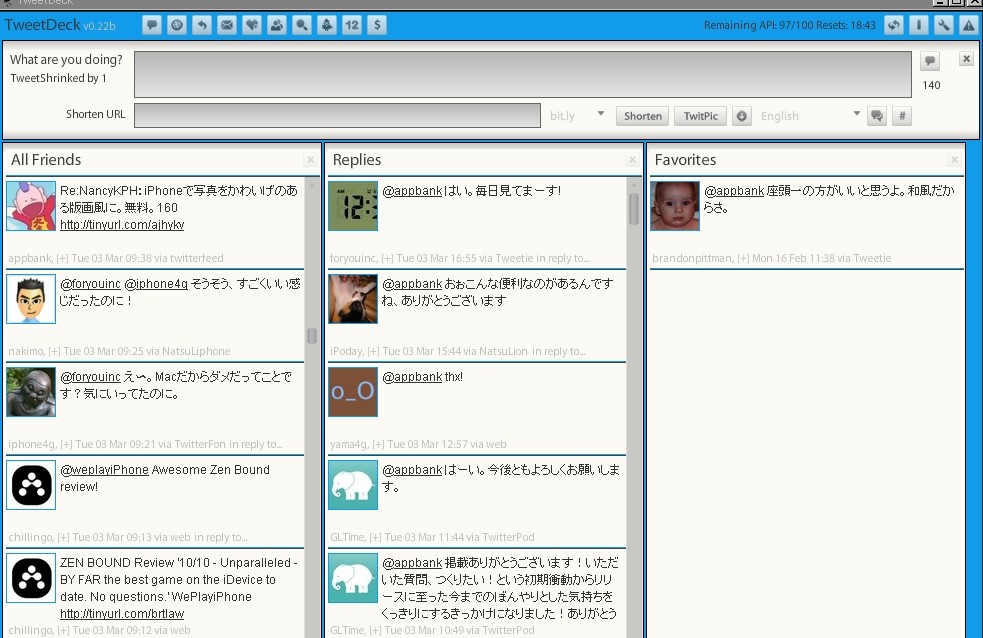
Task: Open the http://tinyurl.com/brtlaw link
Action: tap(122, 614)
